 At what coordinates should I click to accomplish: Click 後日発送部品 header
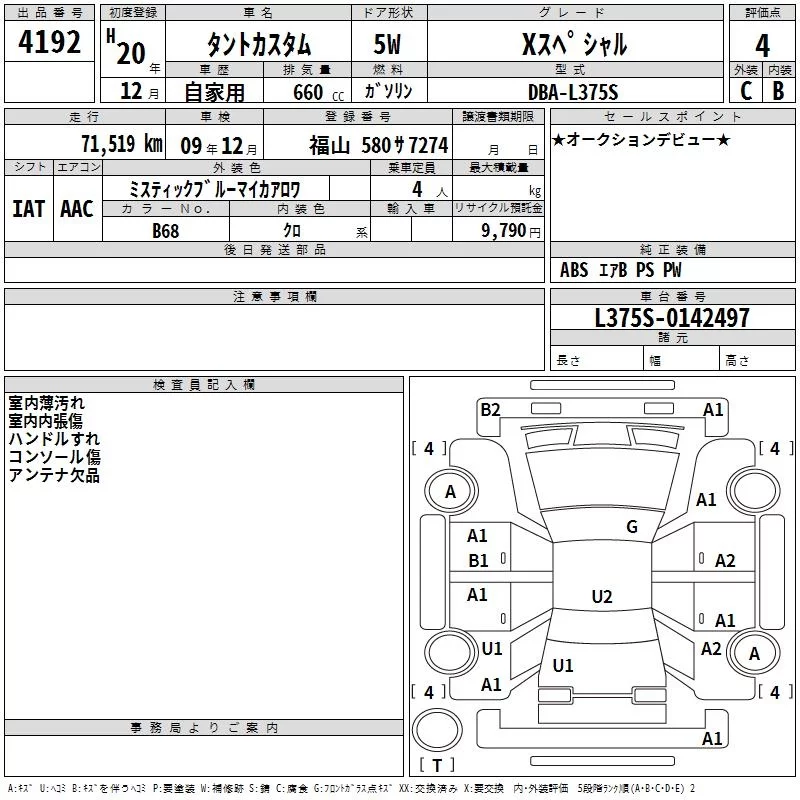point(274,249)
